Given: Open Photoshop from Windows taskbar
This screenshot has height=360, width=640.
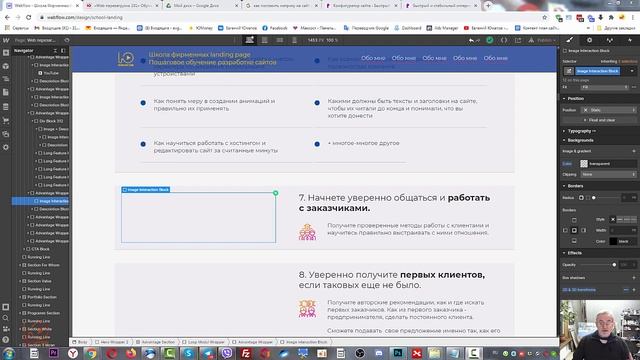Looking at the screenshot, I should (x=398, y=353).
